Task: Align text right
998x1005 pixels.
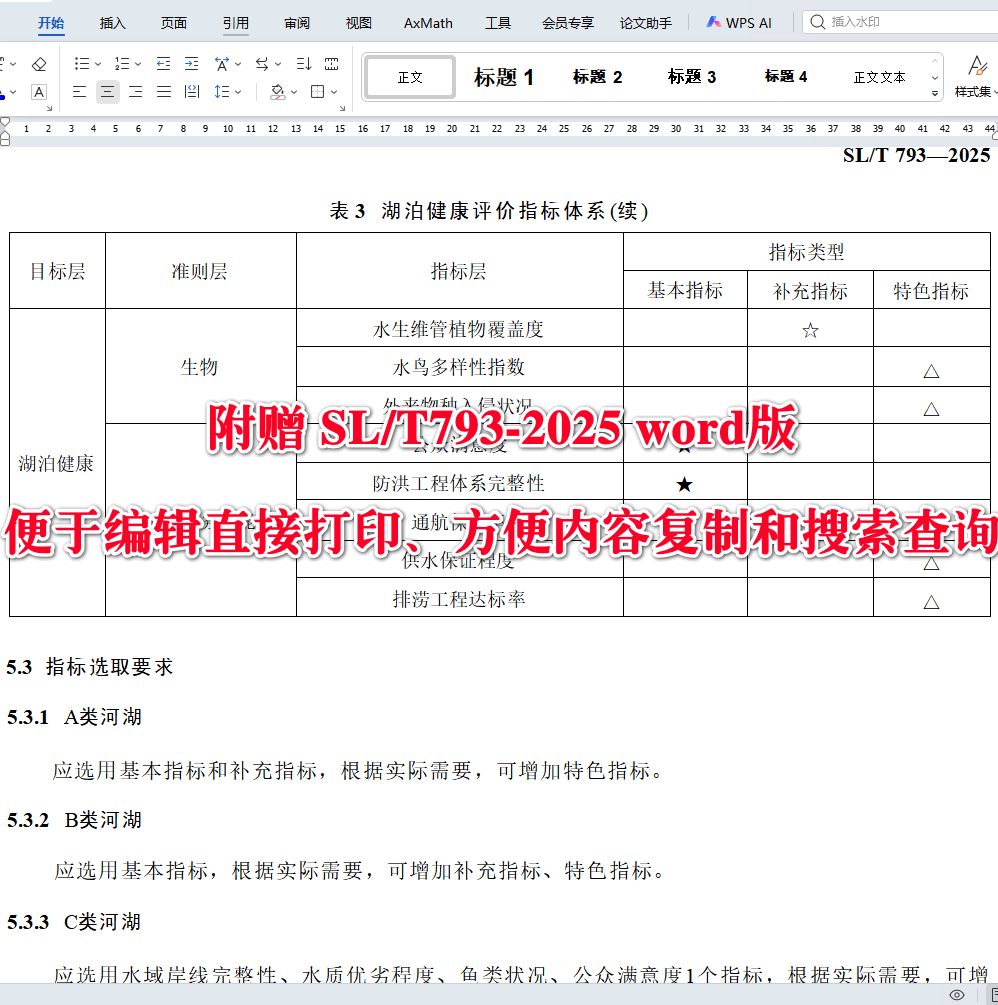Action: 136,92
